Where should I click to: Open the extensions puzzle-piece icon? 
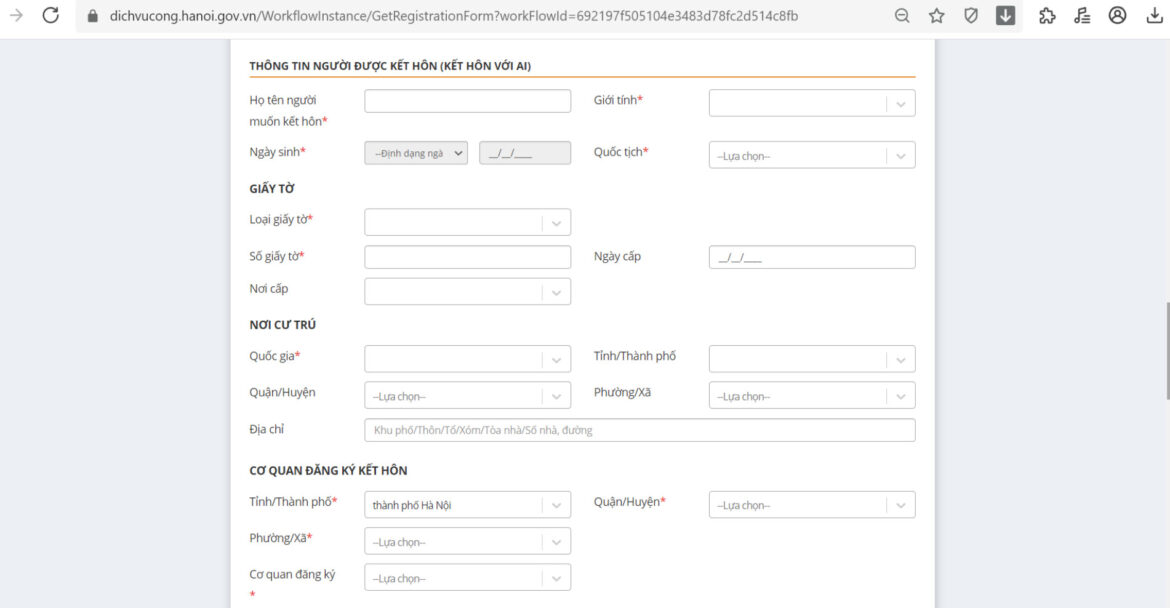point(1045,15)
